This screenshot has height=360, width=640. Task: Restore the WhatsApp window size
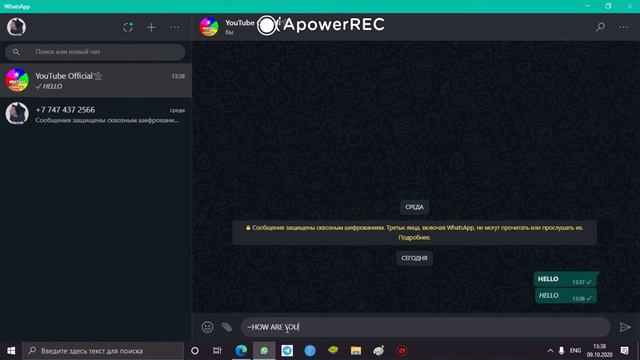[608, 6]
